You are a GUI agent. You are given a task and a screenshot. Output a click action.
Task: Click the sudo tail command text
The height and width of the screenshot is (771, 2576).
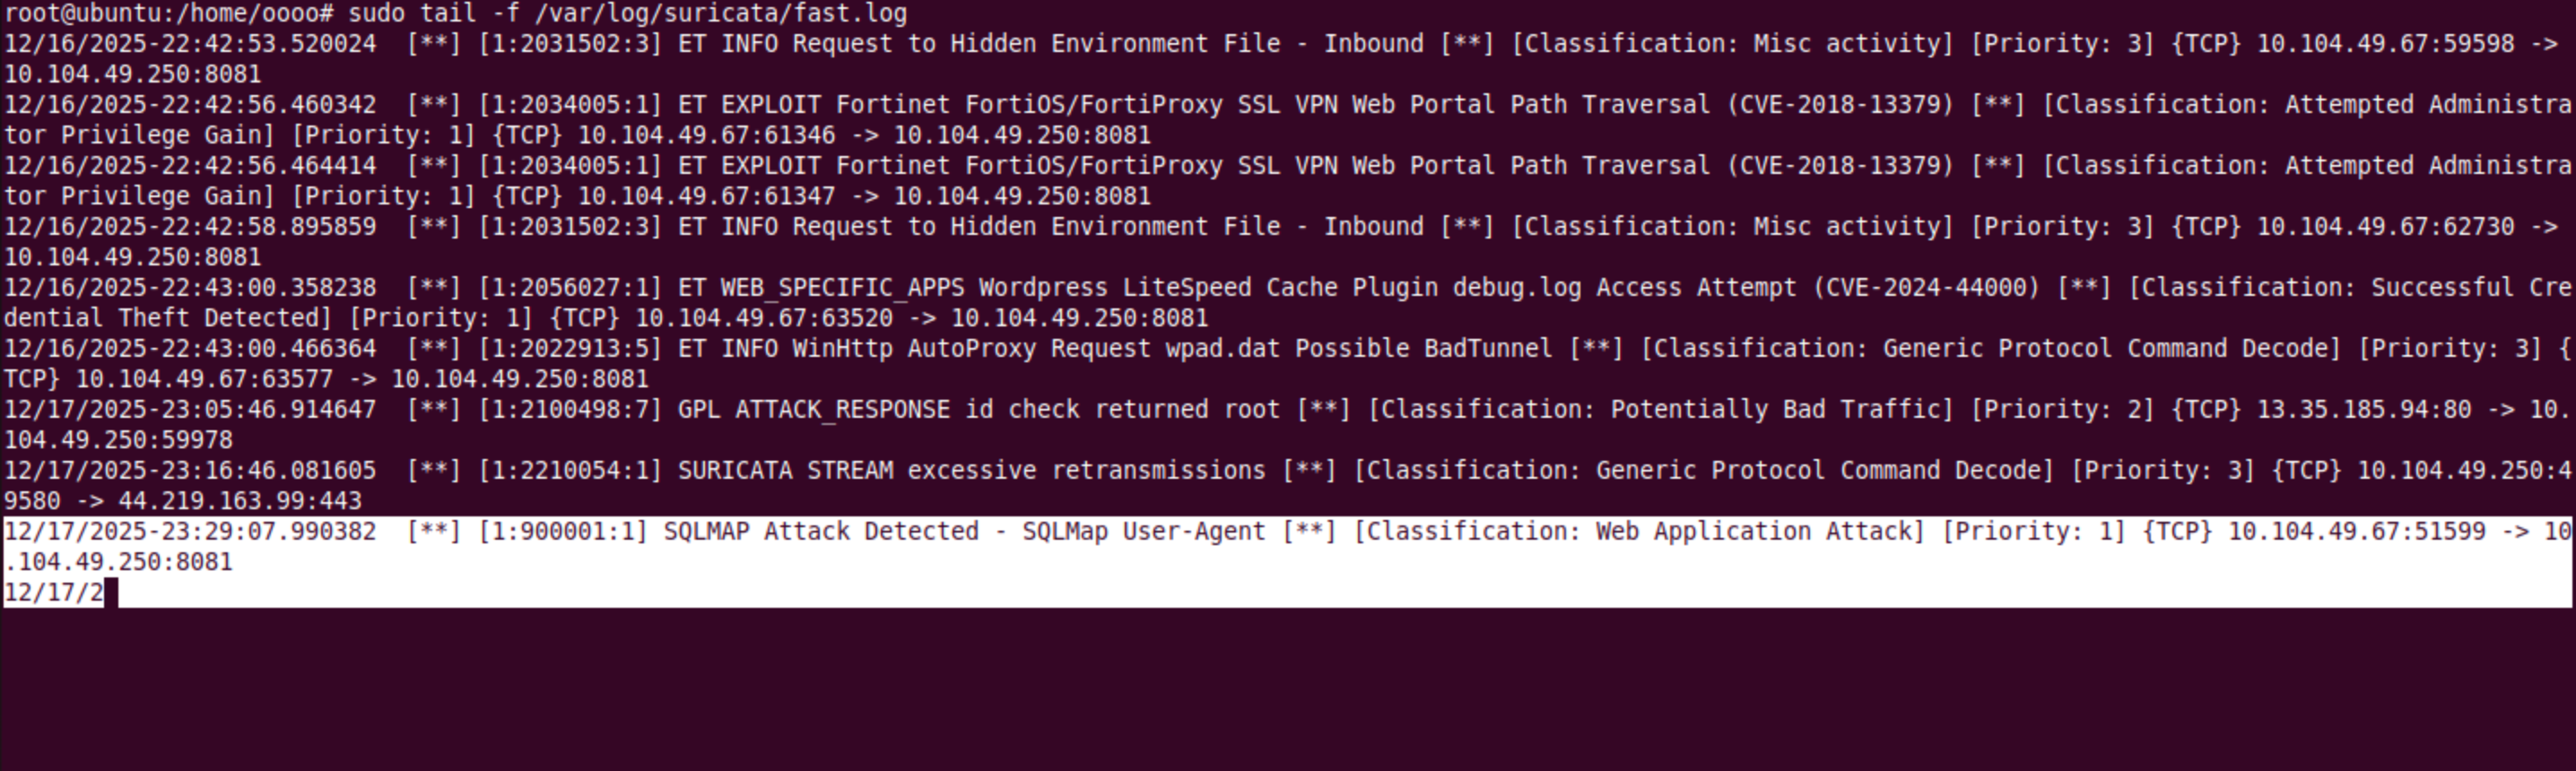click(627, 13)
